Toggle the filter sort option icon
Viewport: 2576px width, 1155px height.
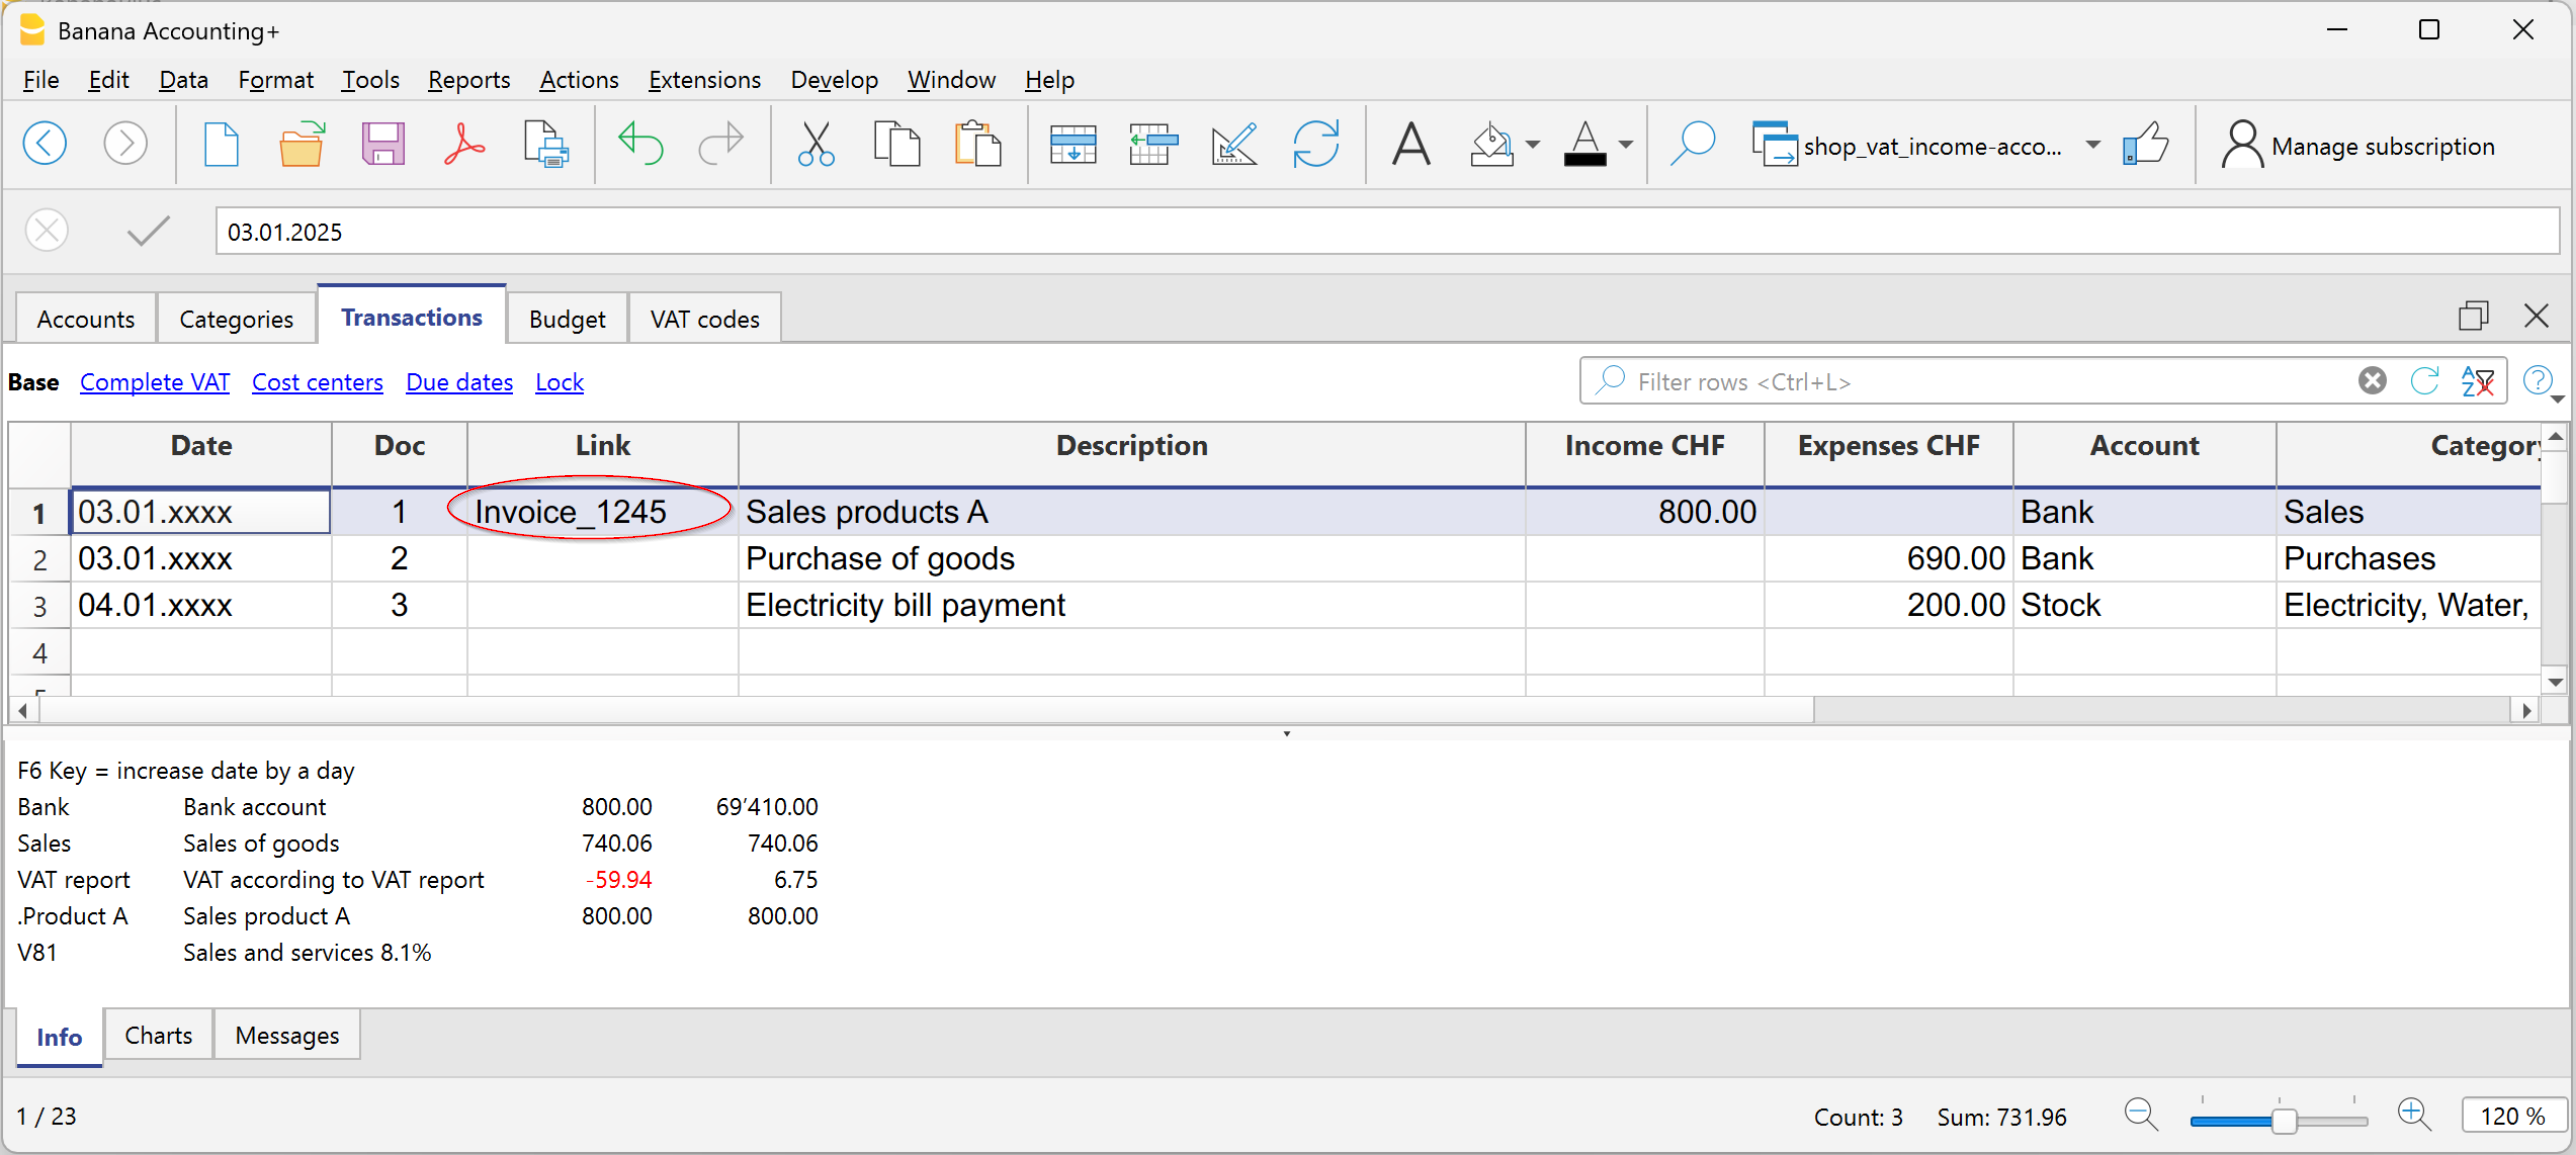coord(2477,381)
